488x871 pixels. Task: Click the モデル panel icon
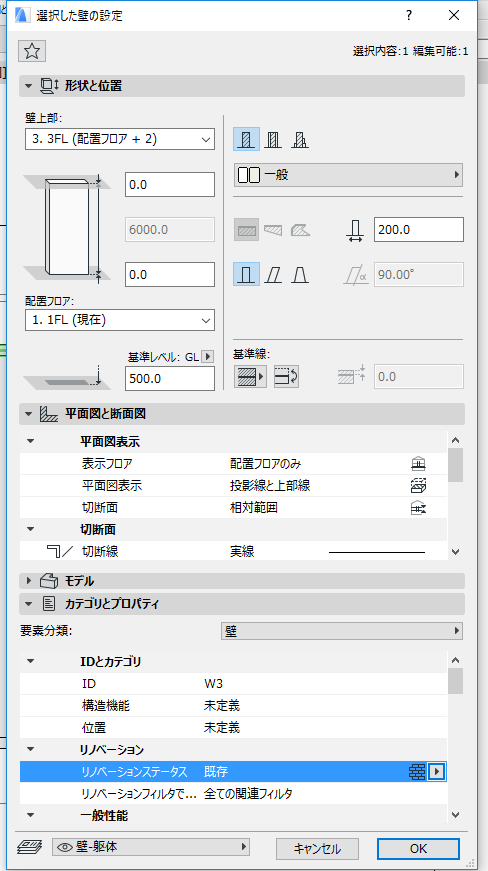(x=49, y=581)
